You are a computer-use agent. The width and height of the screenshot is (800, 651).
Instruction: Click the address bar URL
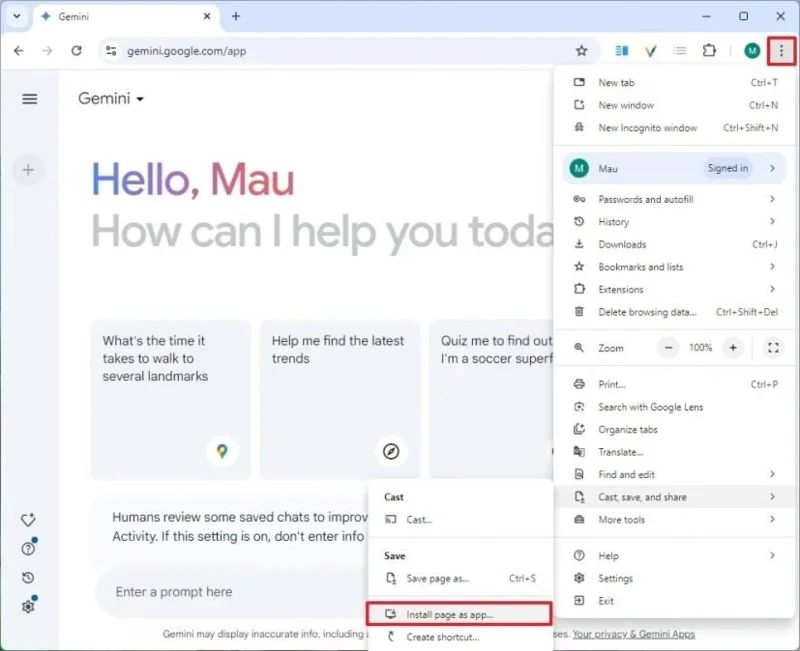(x=186, y=51)
